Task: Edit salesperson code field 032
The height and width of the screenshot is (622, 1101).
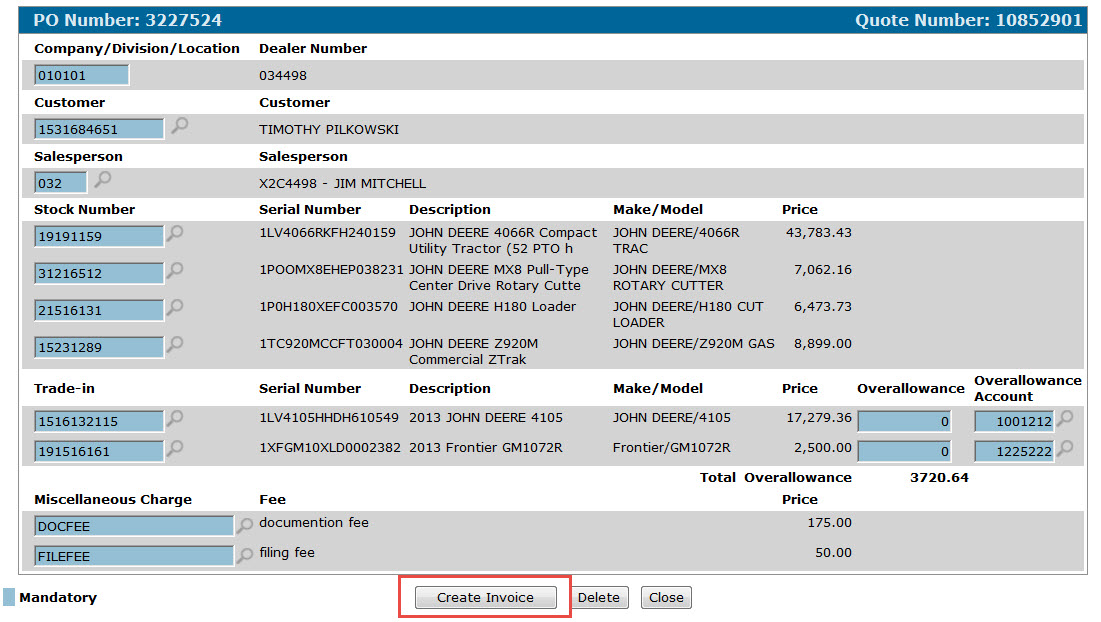Action: 60,183
